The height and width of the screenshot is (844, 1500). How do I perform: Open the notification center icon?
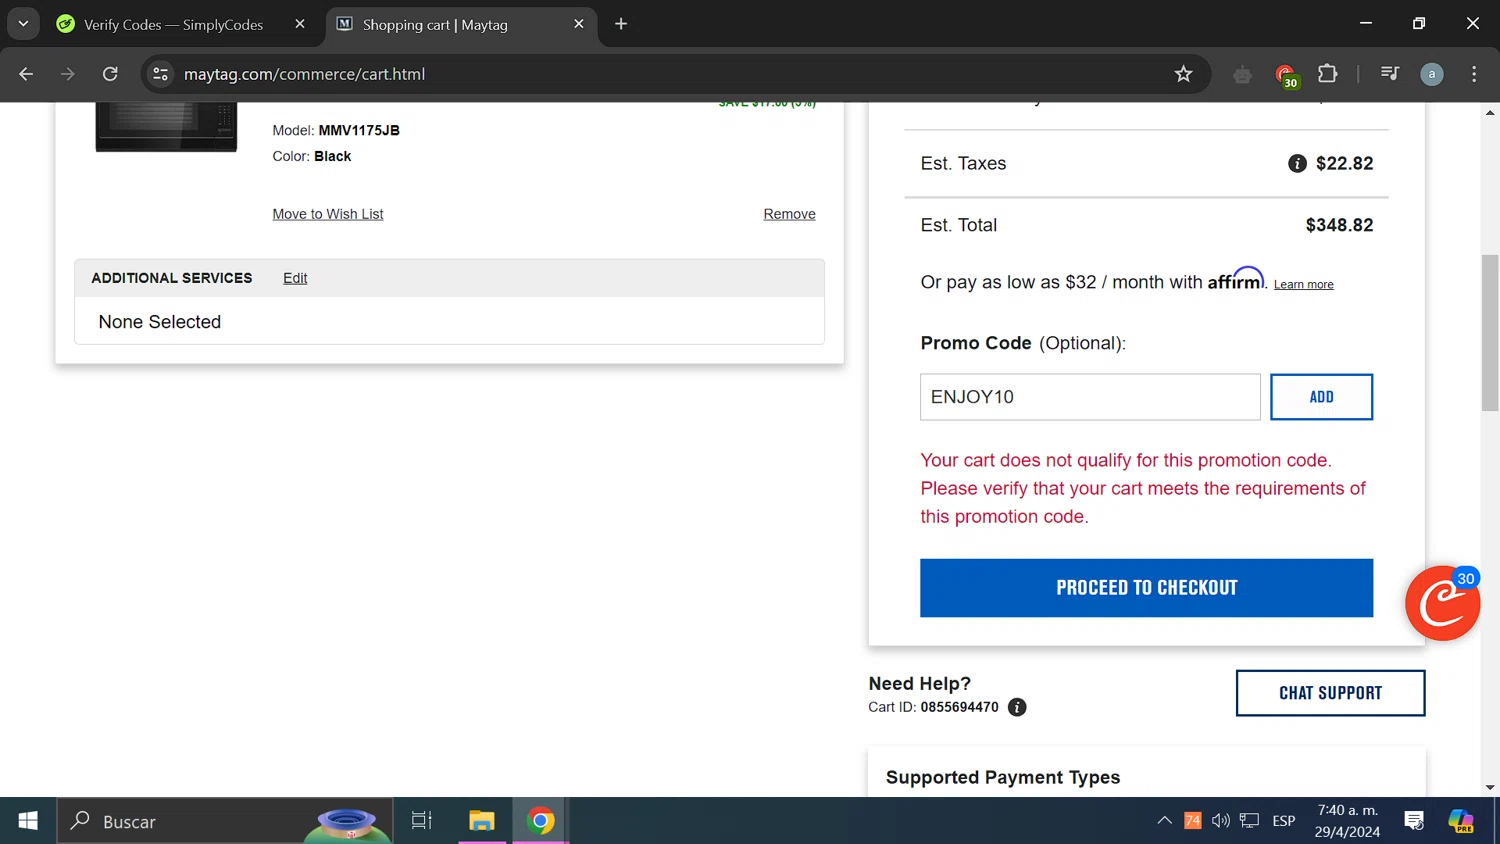1414,821
